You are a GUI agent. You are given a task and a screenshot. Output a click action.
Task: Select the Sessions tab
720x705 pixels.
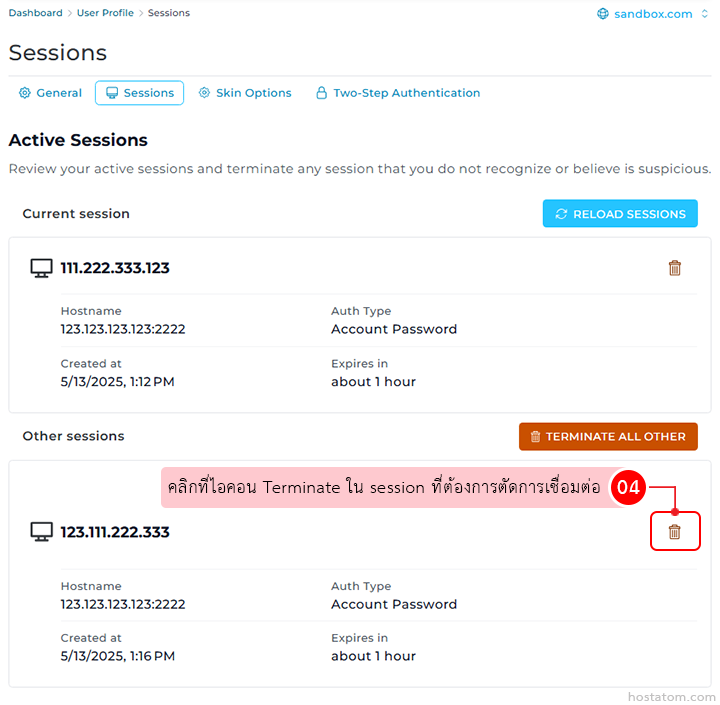click(139, 93)
